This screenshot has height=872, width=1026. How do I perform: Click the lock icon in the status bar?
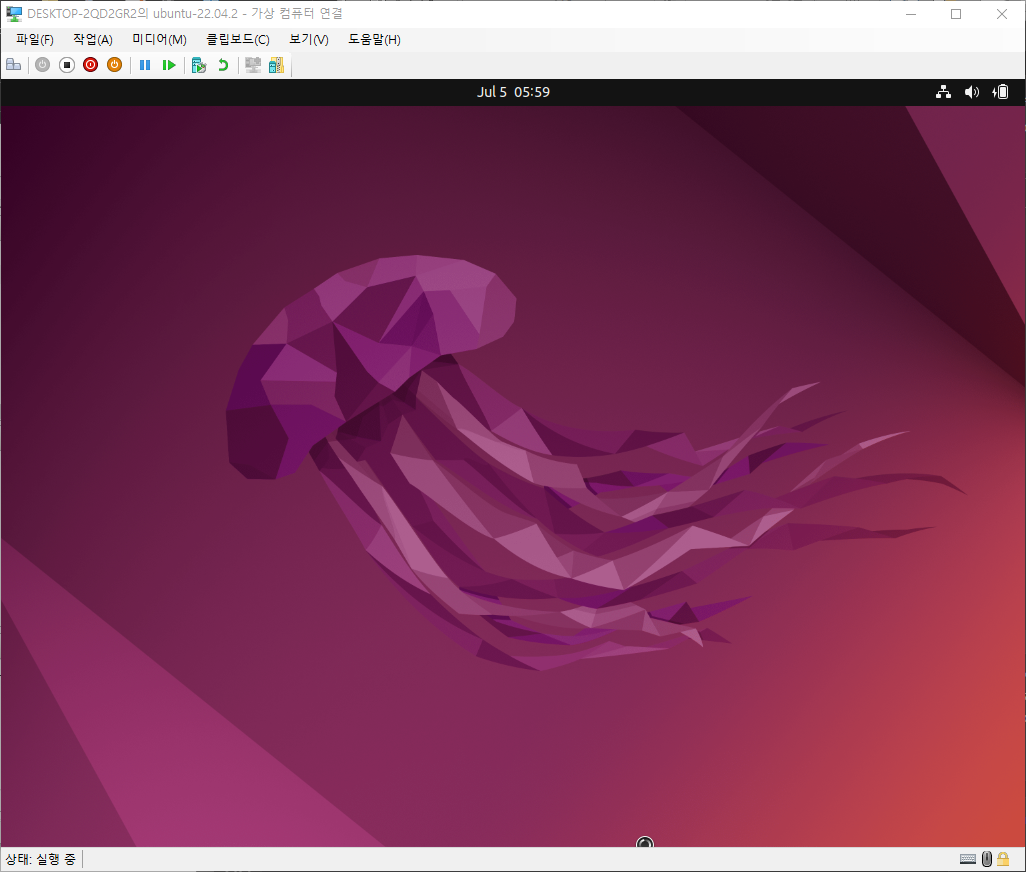pos(1003,859)
